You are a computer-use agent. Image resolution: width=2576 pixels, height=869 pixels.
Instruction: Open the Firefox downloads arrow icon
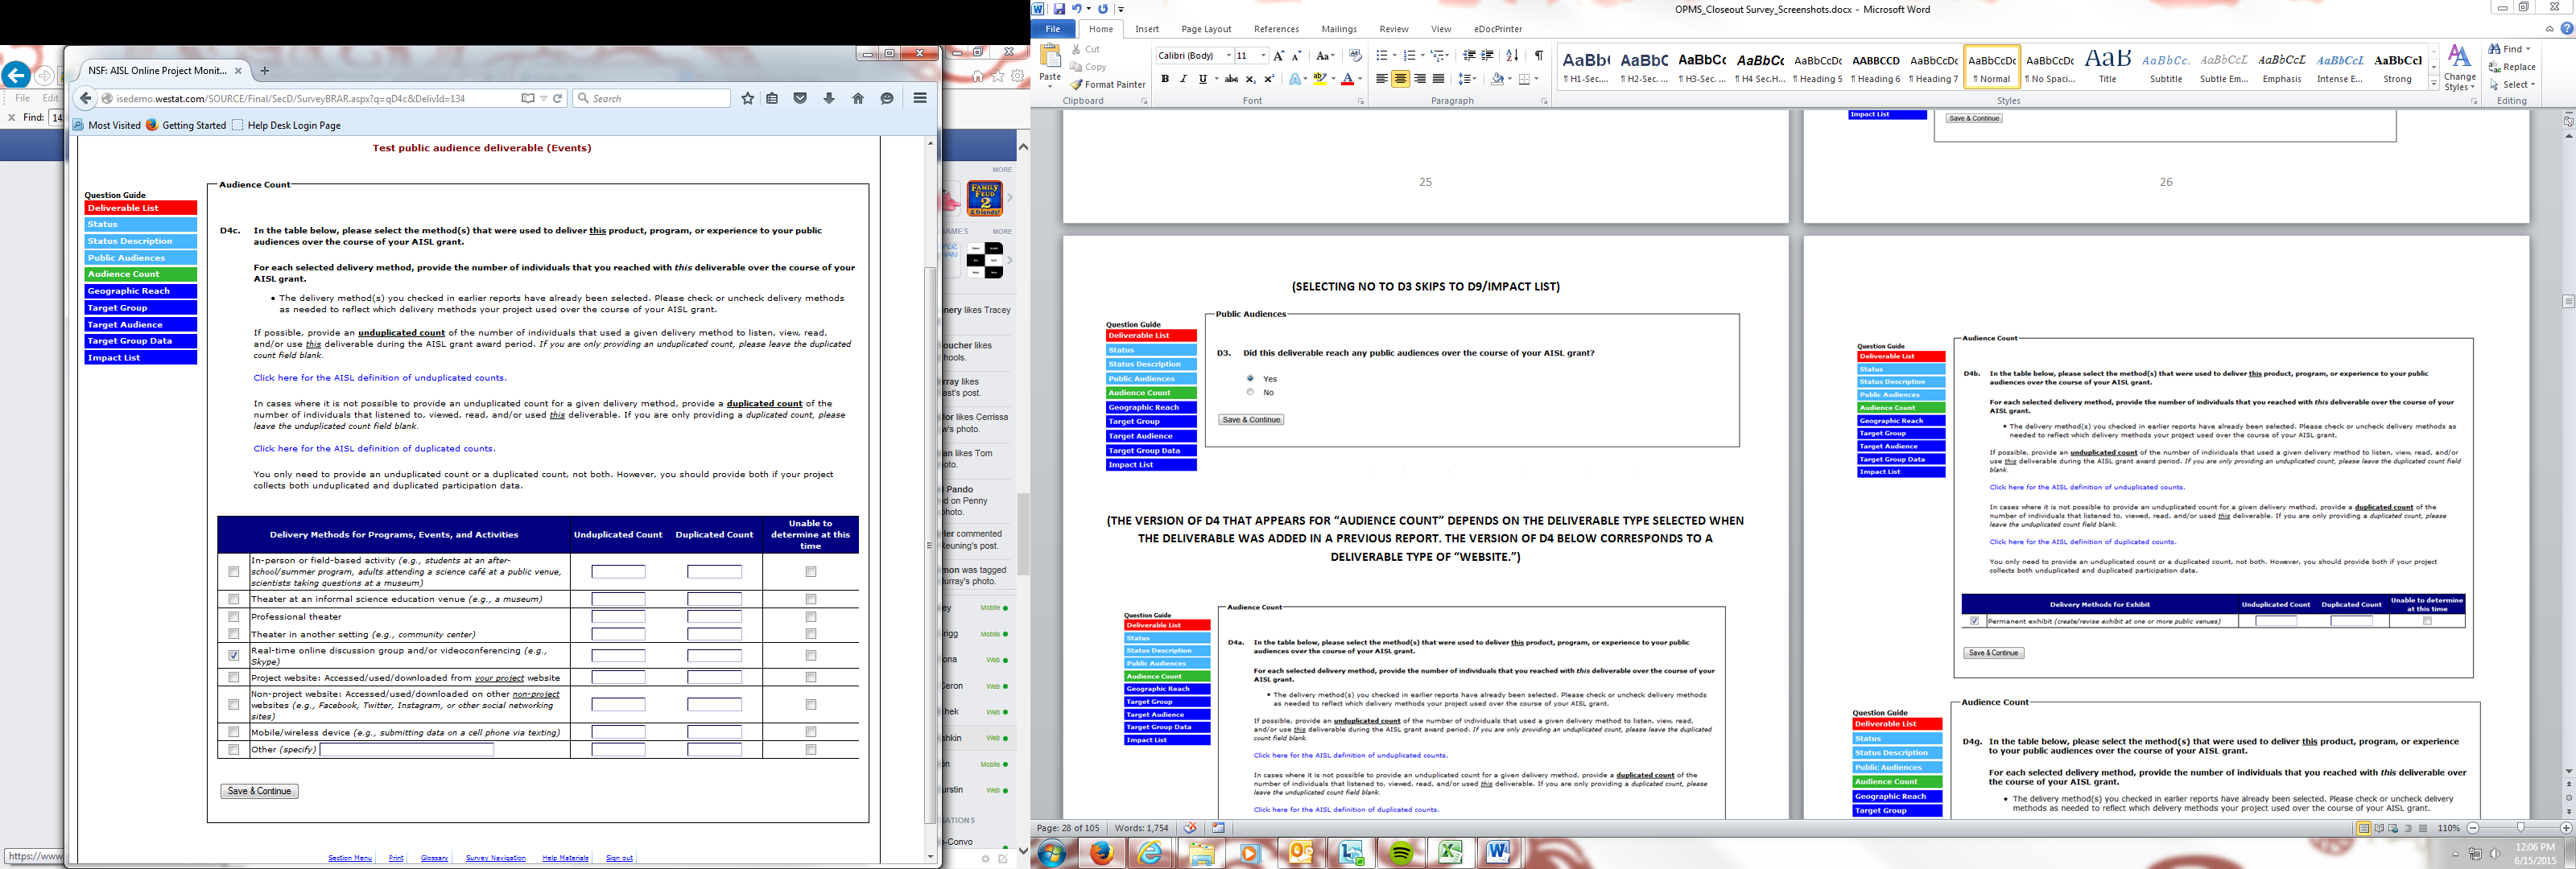coord(829,98)
